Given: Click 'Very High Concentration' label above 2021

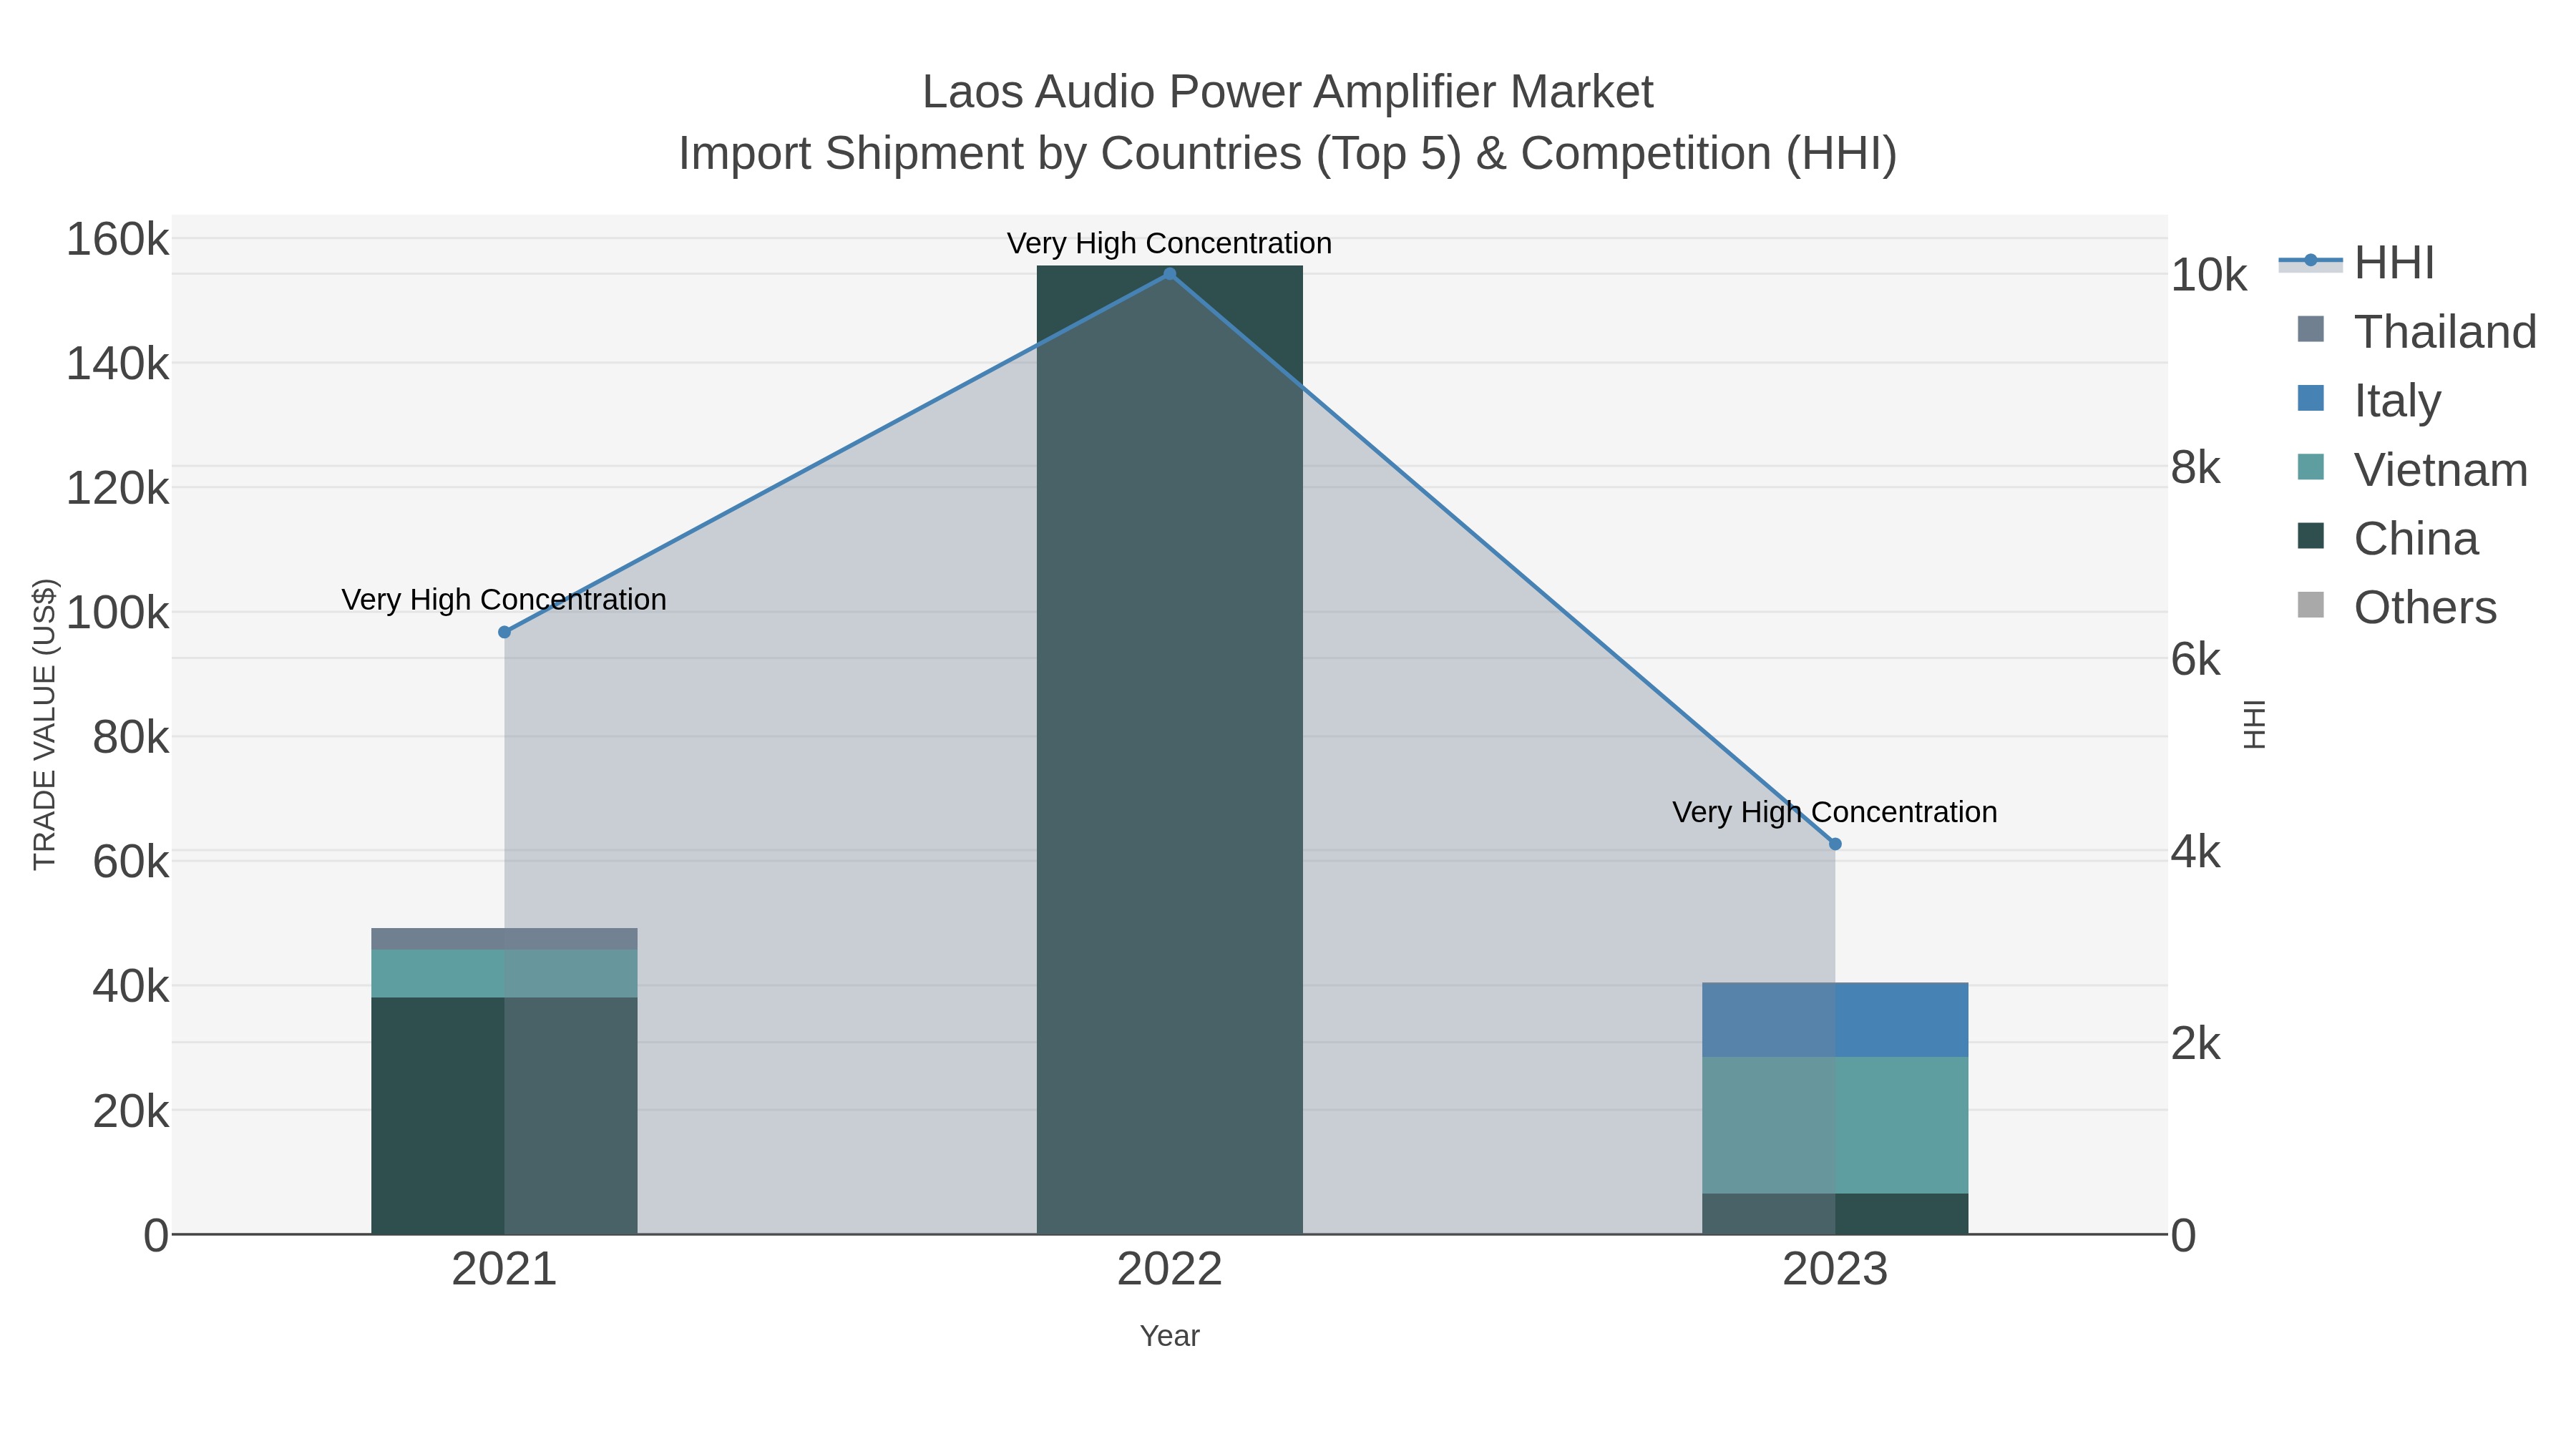Looking at the screenshot, I should pyautogui.click(x=504, y=600).
